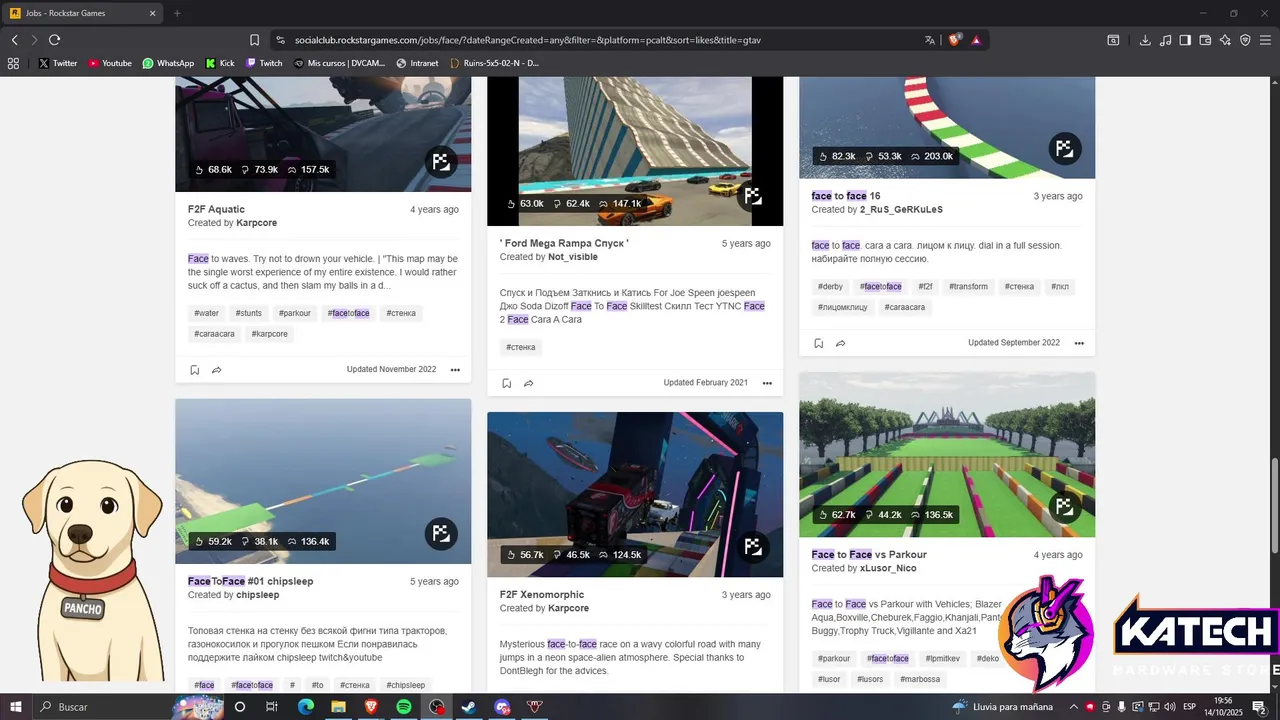Viewport: 1280px width, 720px height.
Task: Open browser downloads
Action: [x=1145, y=40]
